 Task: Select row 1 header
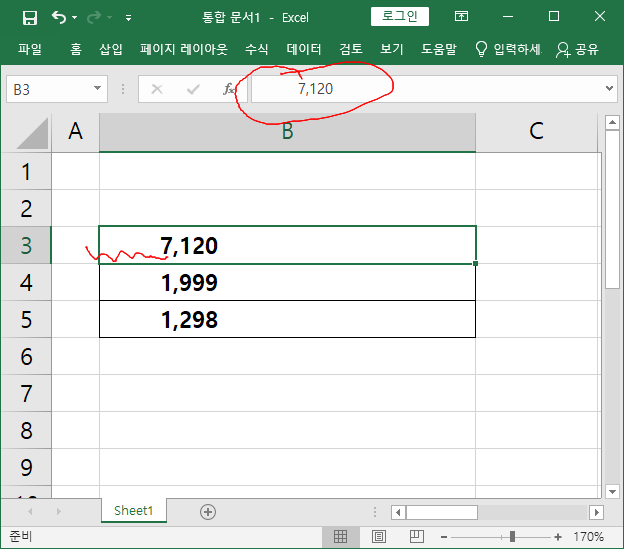[x=26, y=171]
